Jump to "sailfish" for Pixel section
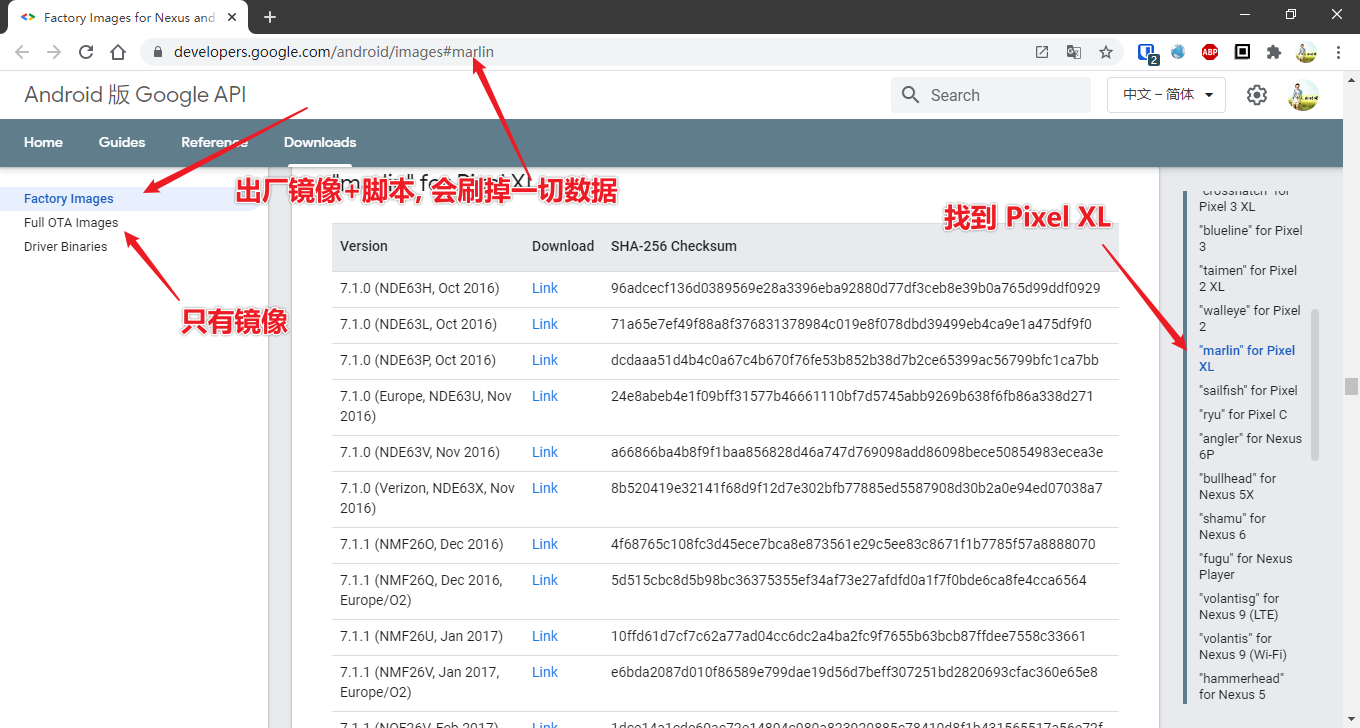This screenshot has height=728, width=1360. pos(1248,391)
